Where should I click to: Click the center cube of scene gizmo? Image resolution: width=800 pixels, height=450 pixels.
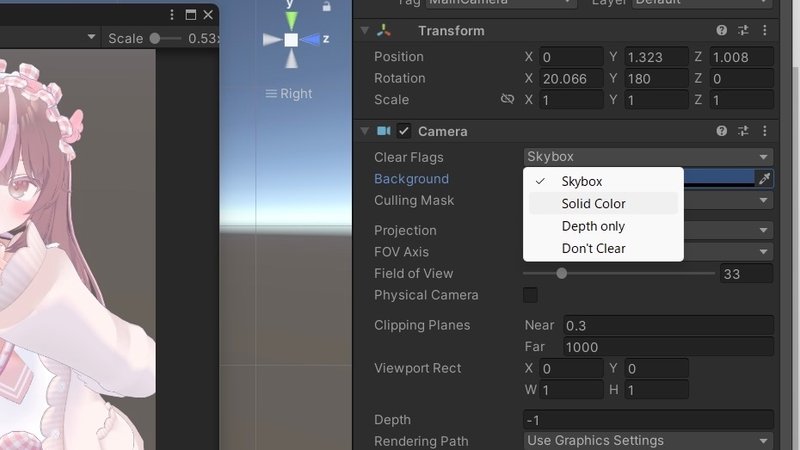point(291,40)
